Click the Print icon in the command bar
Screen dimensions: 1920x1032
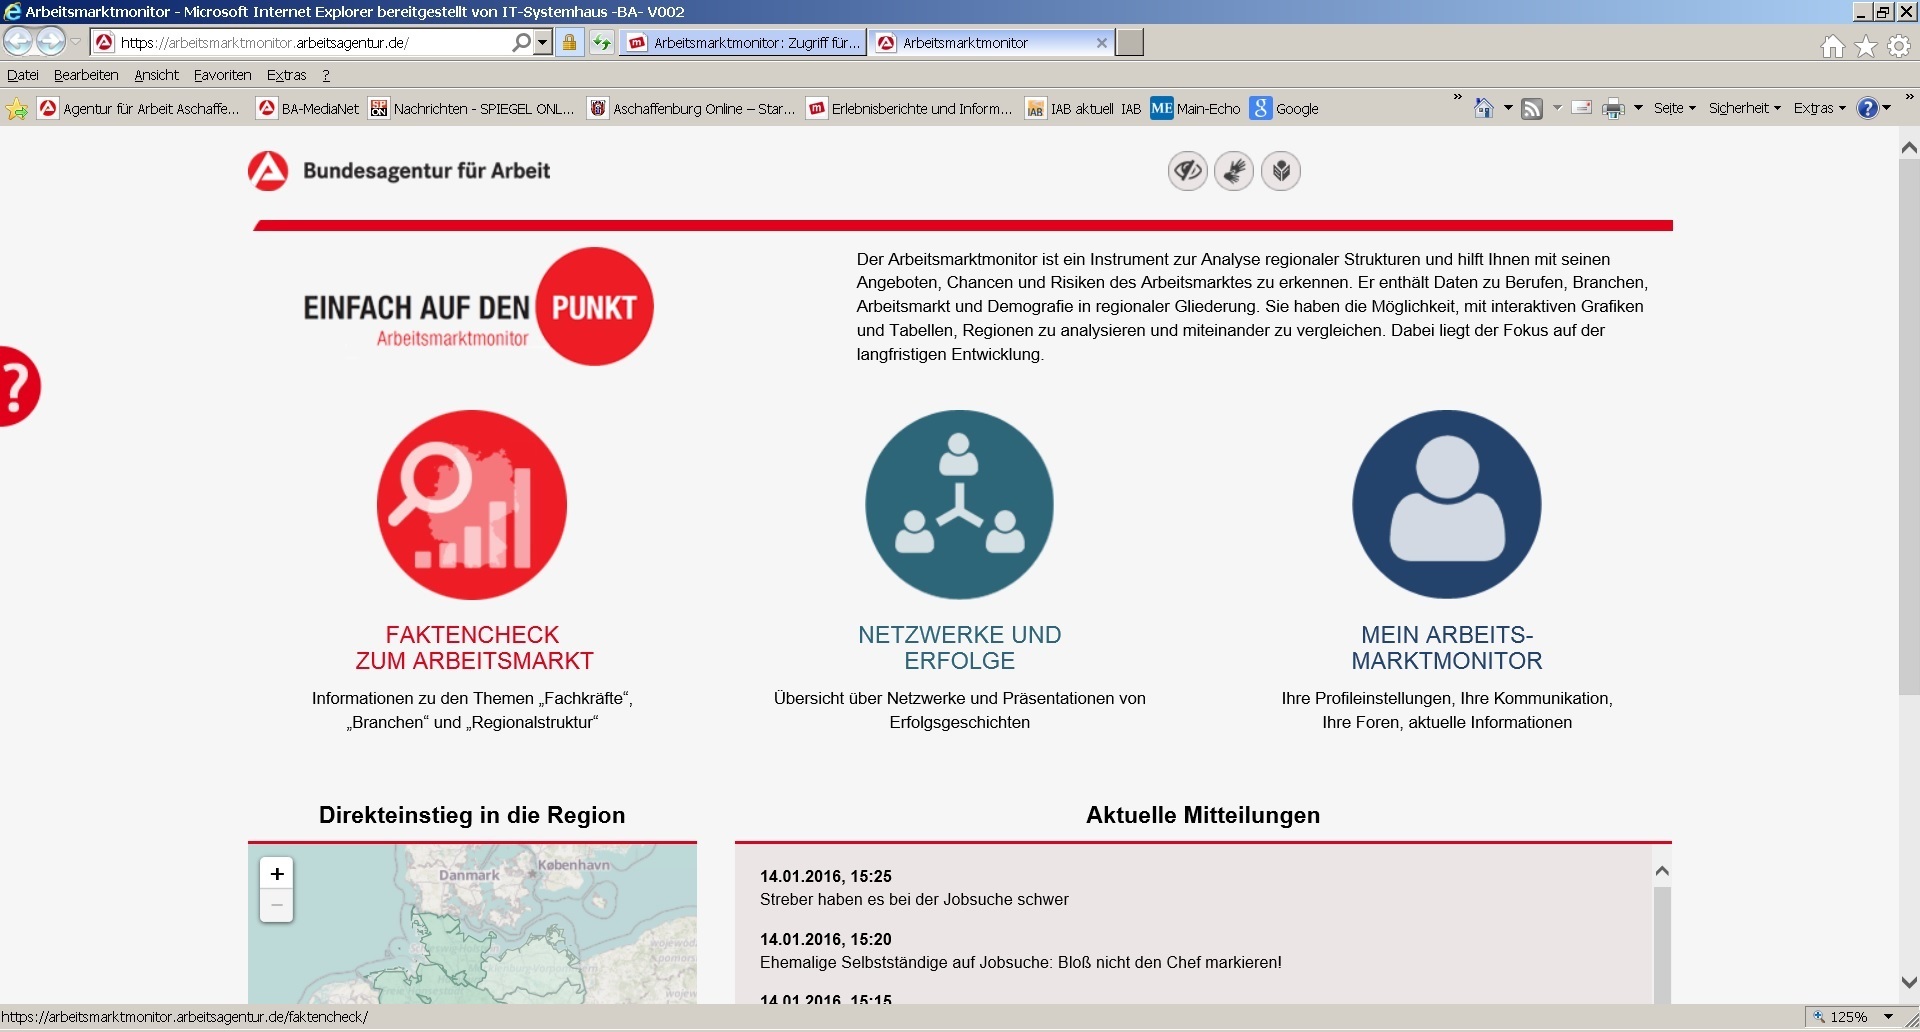(1613, 108)
